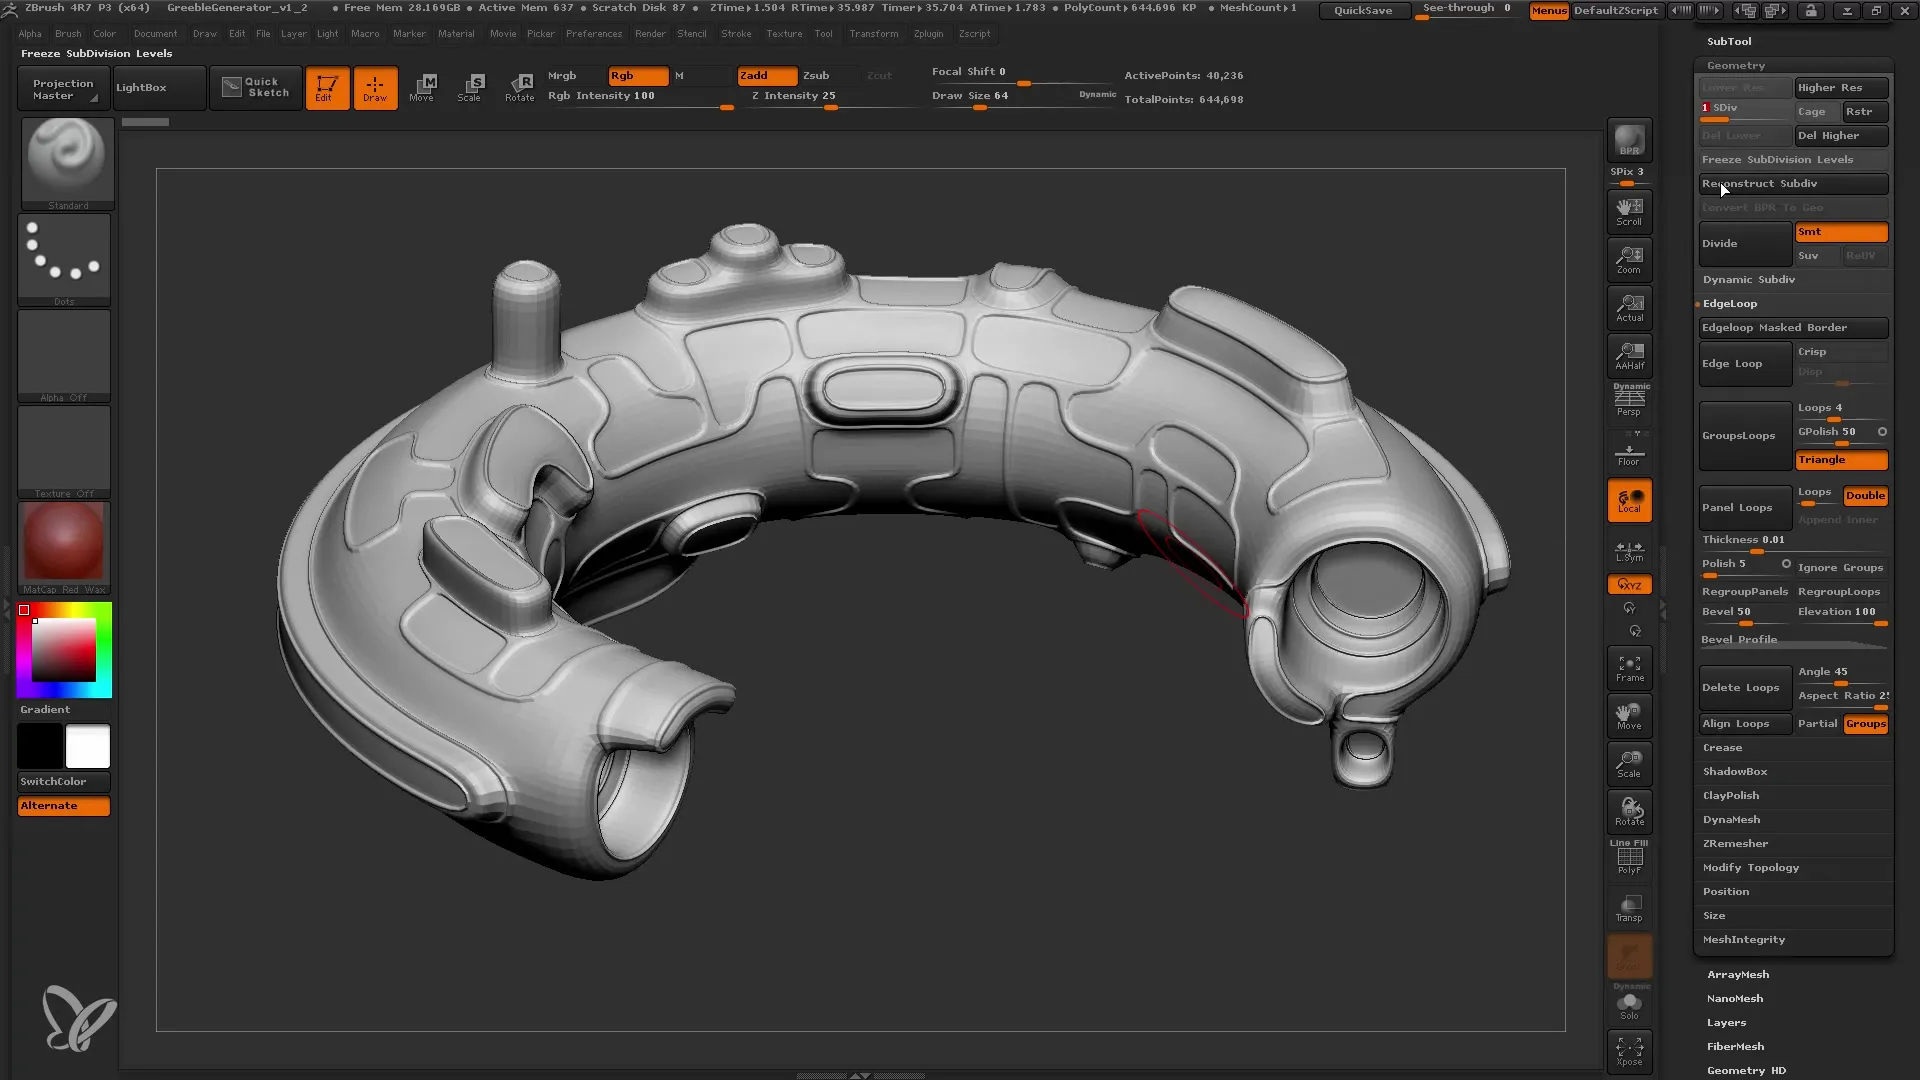Toggle Zsub sculpt mode
The image size is (1920, 1080).
tap(830, 76)
